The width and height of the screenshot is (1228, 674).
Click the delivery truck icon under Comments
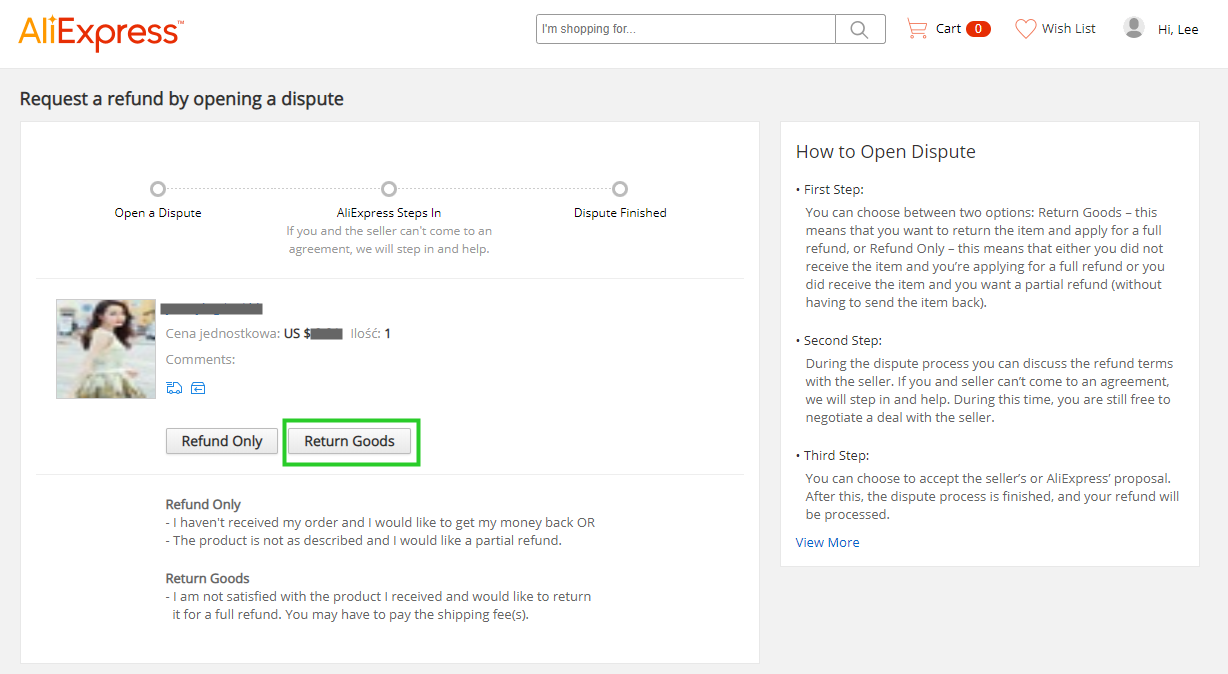[x=174, y=388]
